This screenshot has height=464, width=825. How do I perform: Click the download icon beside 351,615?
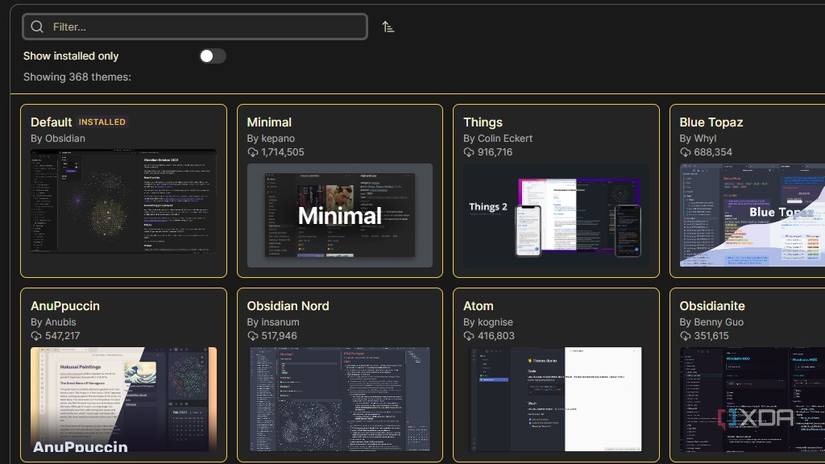[x=685, y=336]
